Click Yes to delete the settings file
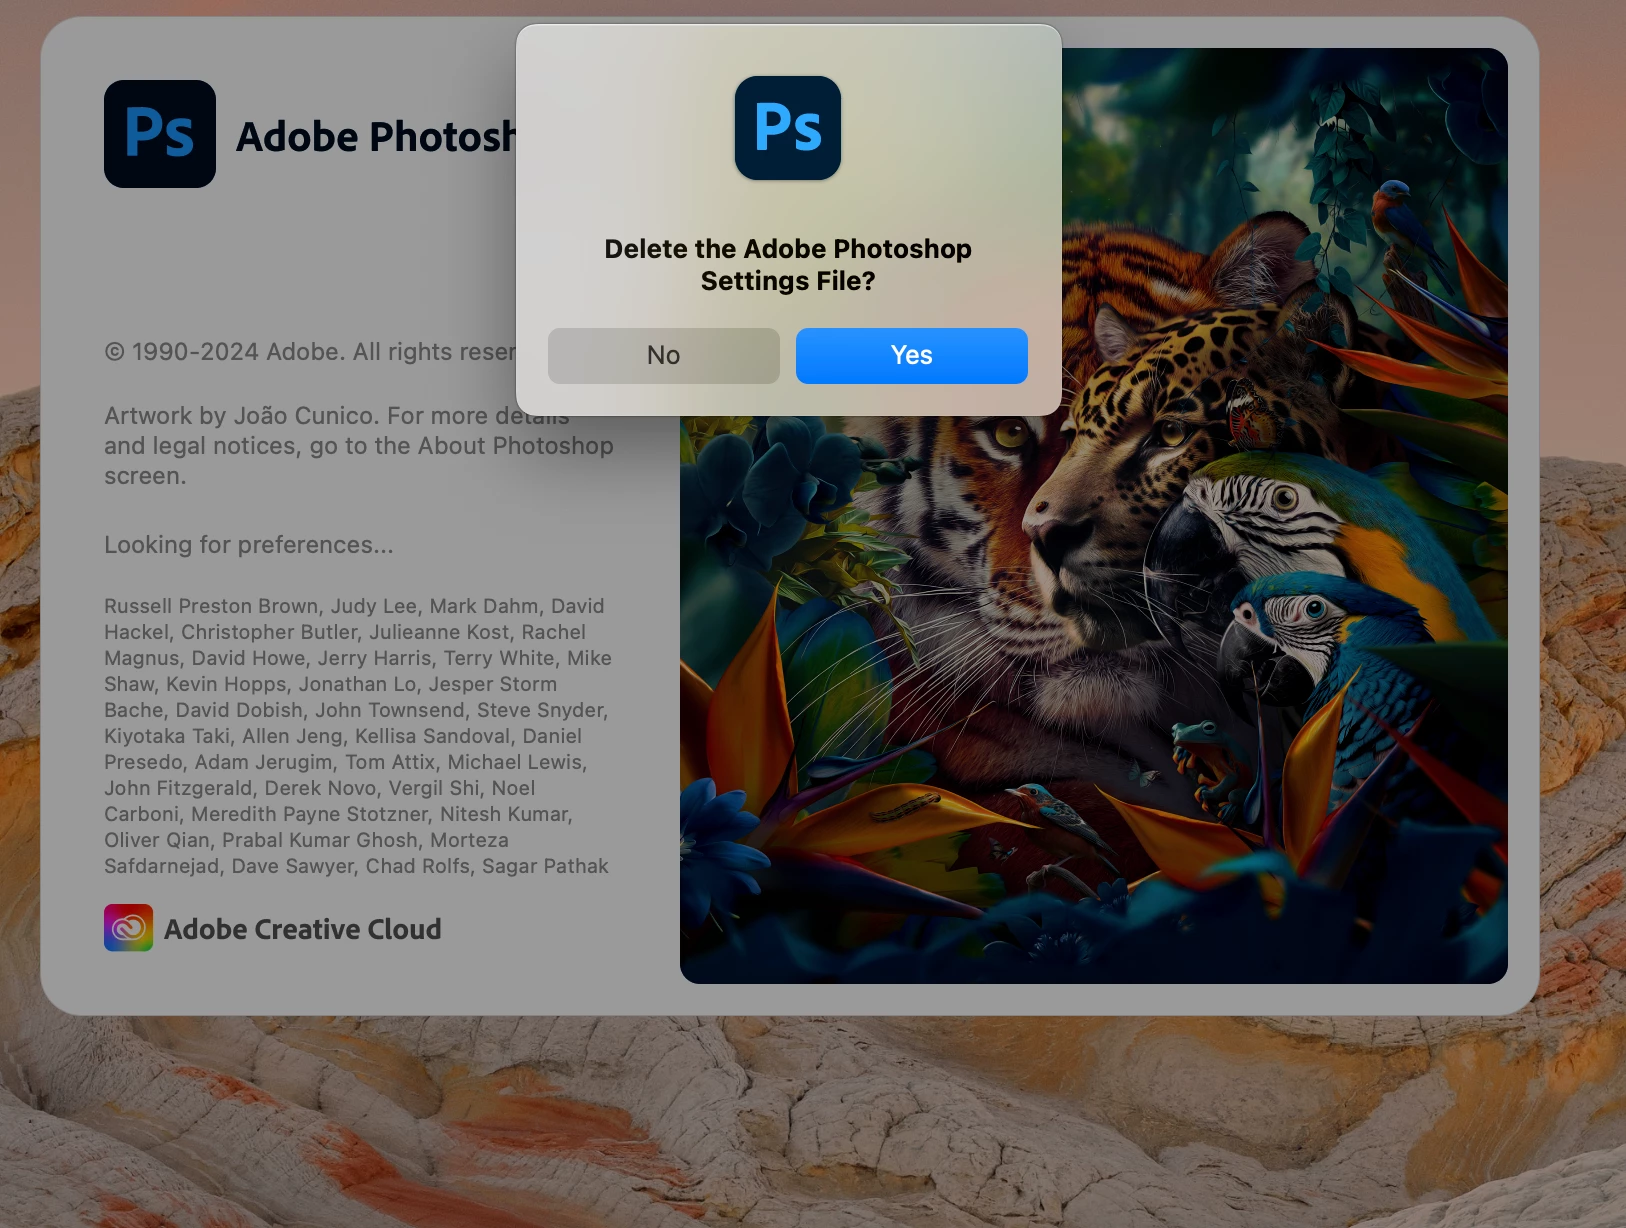The width and height of the screenshot is (1626, 1228). 911,356
